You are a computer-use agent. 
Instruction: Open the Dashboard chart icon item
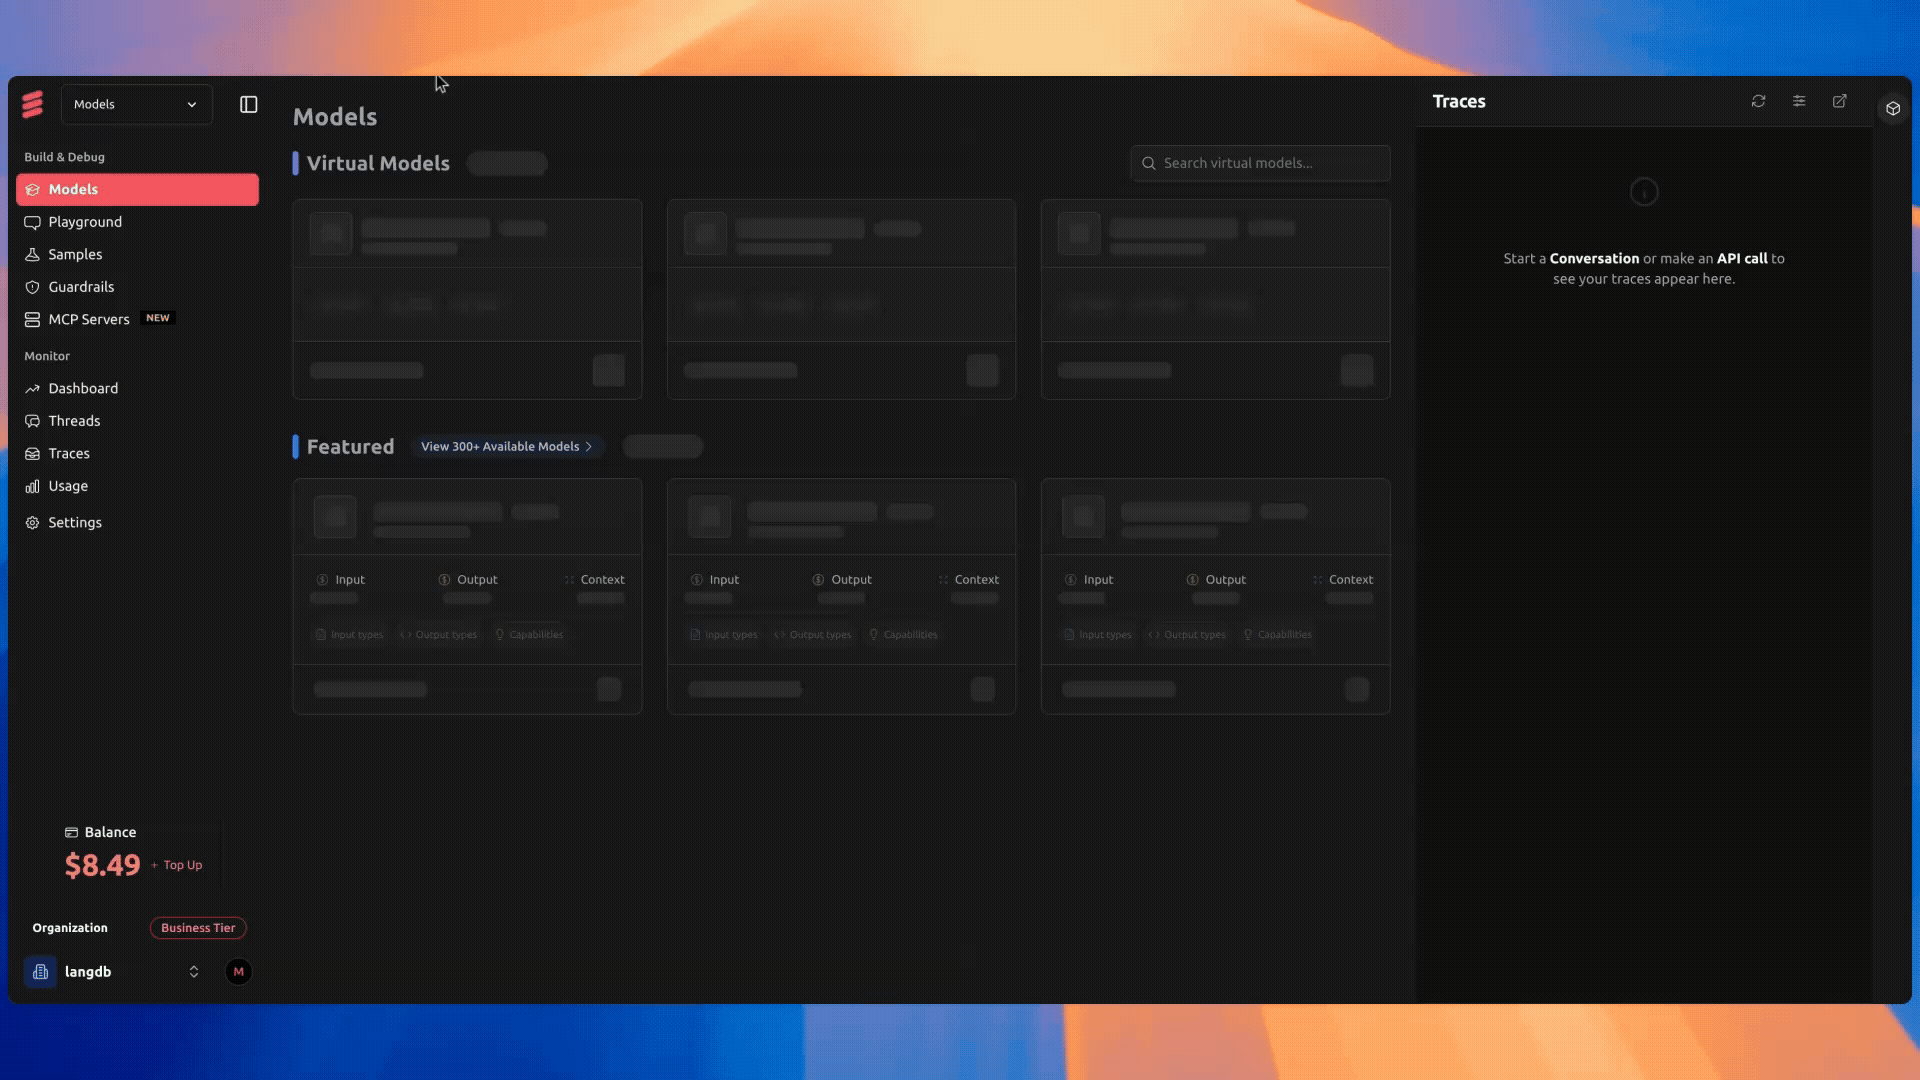point(83,388)
